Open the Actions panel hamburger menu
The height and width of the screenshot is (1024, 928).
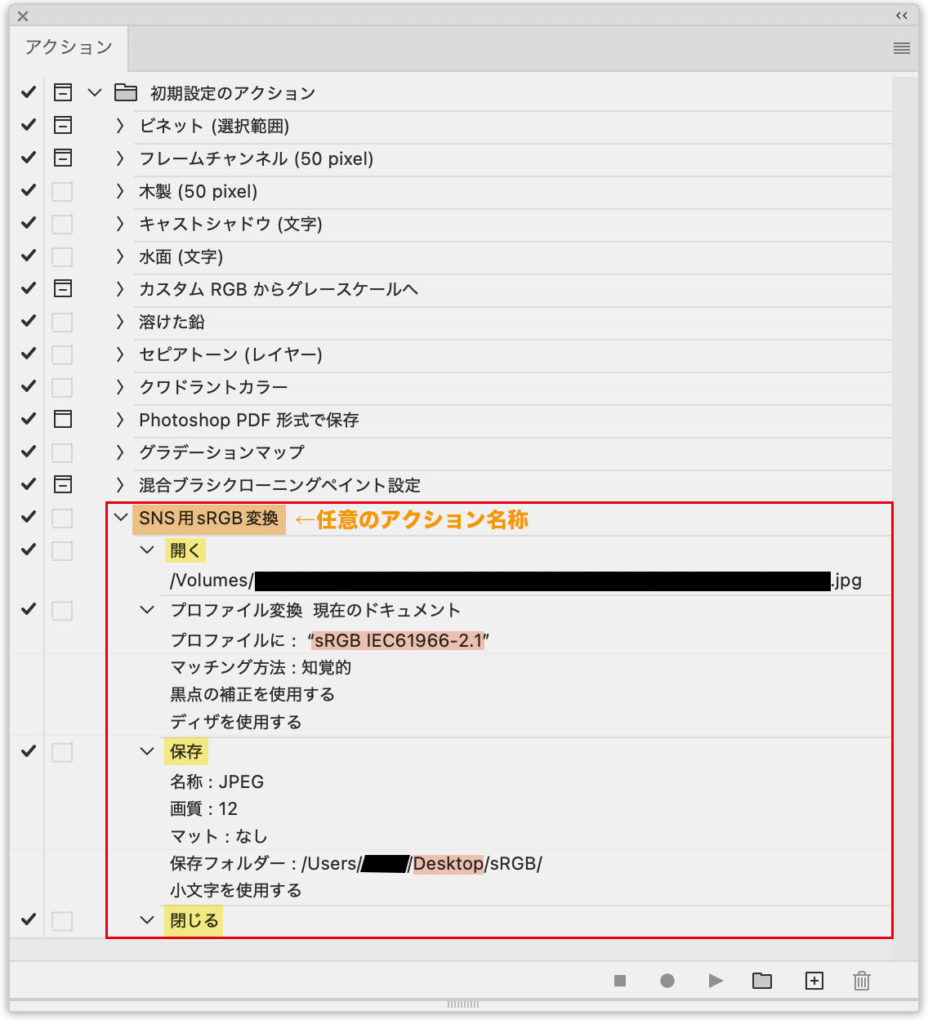[901, 48]
